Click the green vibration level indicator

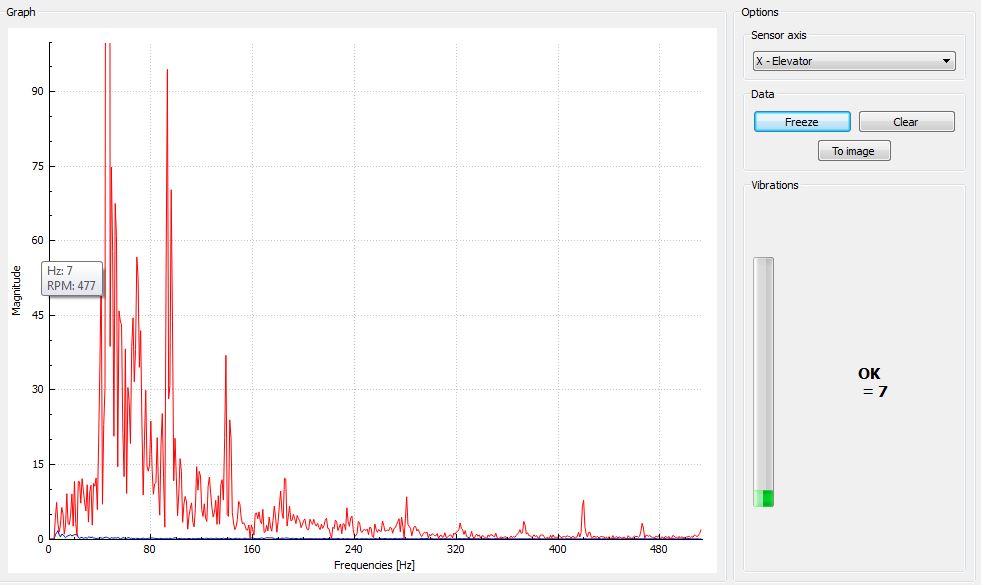(x=764, y=498)
